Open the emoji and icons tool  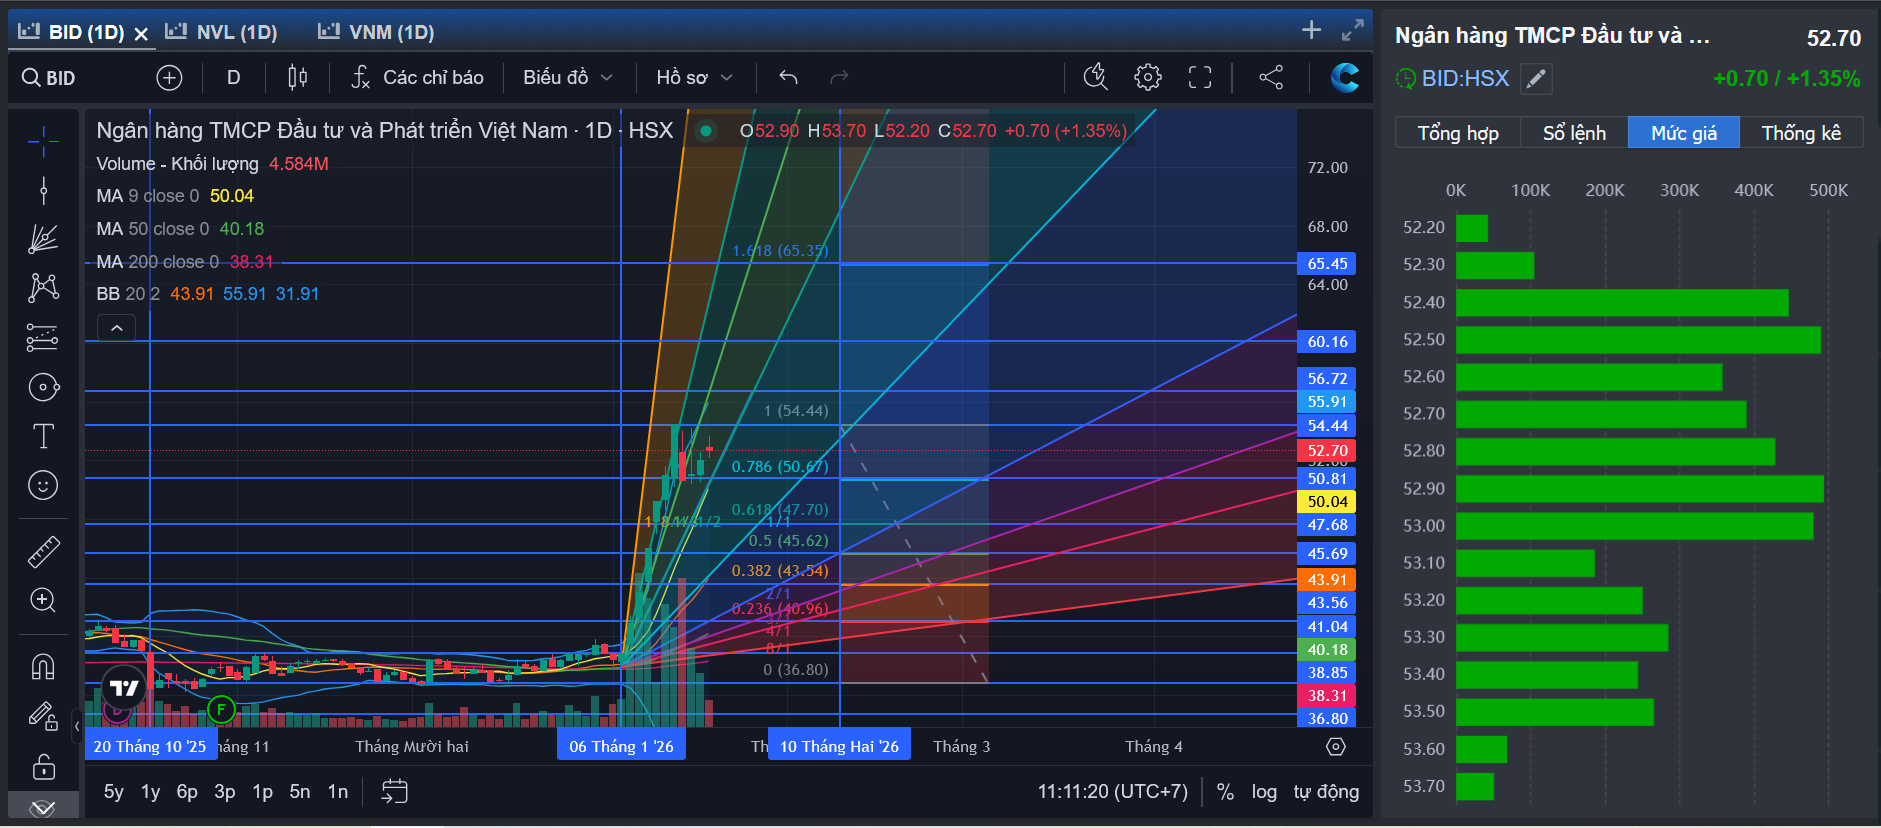(x=43, y=486)
